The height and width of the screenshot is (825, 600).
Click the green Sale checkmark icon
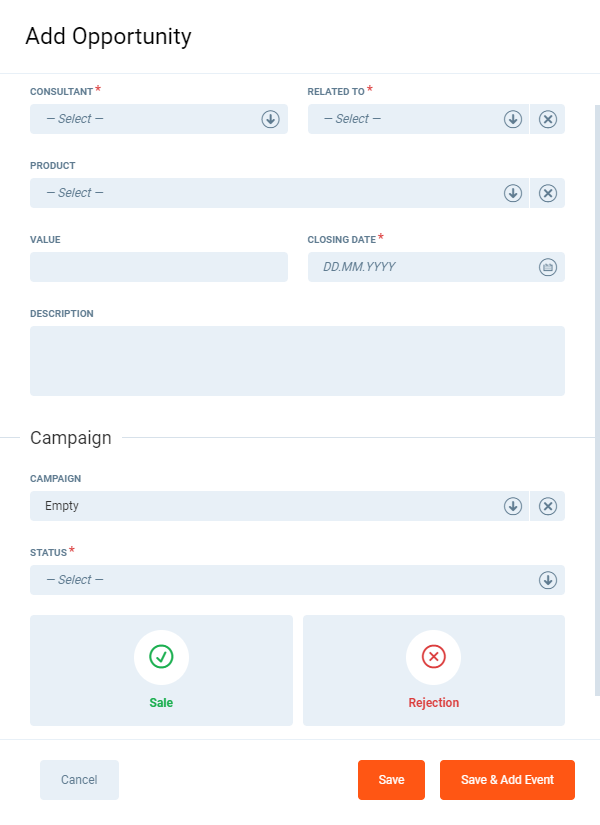(x=161, y=657)
